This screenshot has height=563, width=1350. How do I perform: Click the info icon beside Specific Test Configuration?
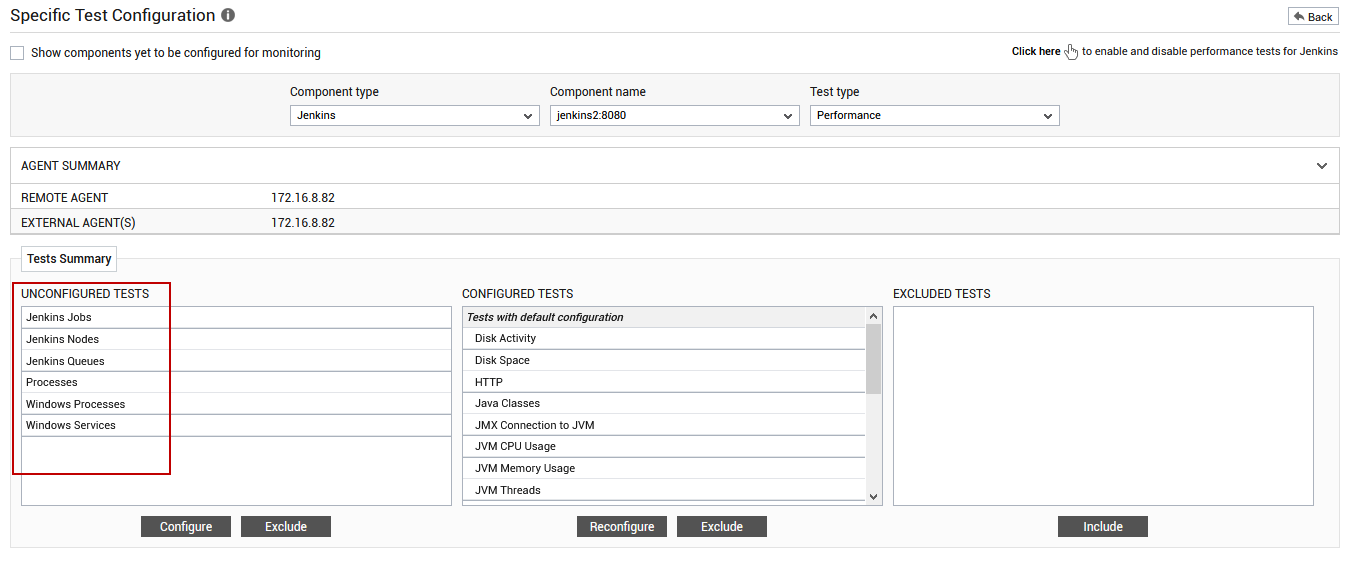pos(228,16)
